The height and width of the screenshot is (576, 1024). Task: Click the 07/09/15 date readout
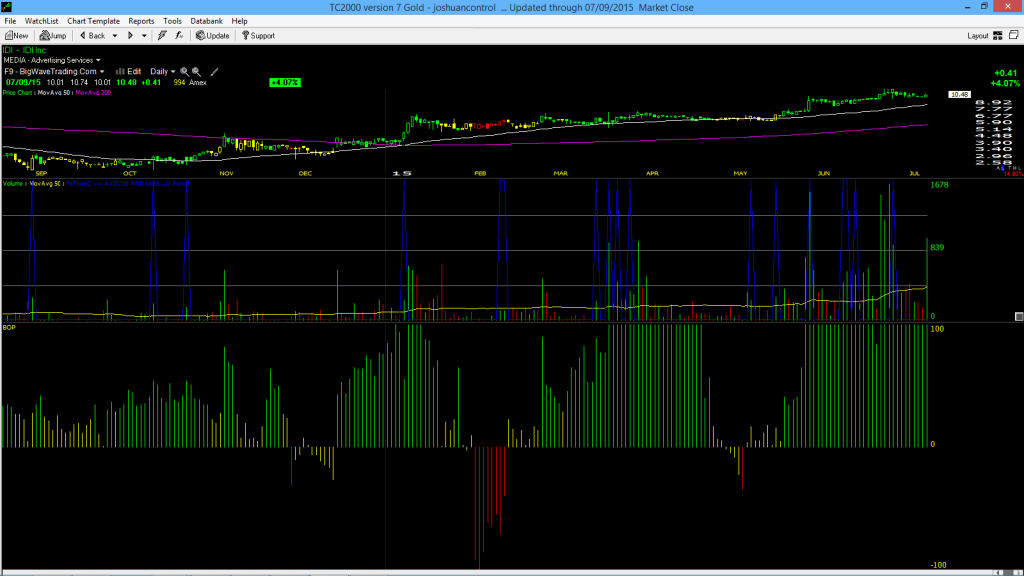pyautogui.click(x=24, y=82)
